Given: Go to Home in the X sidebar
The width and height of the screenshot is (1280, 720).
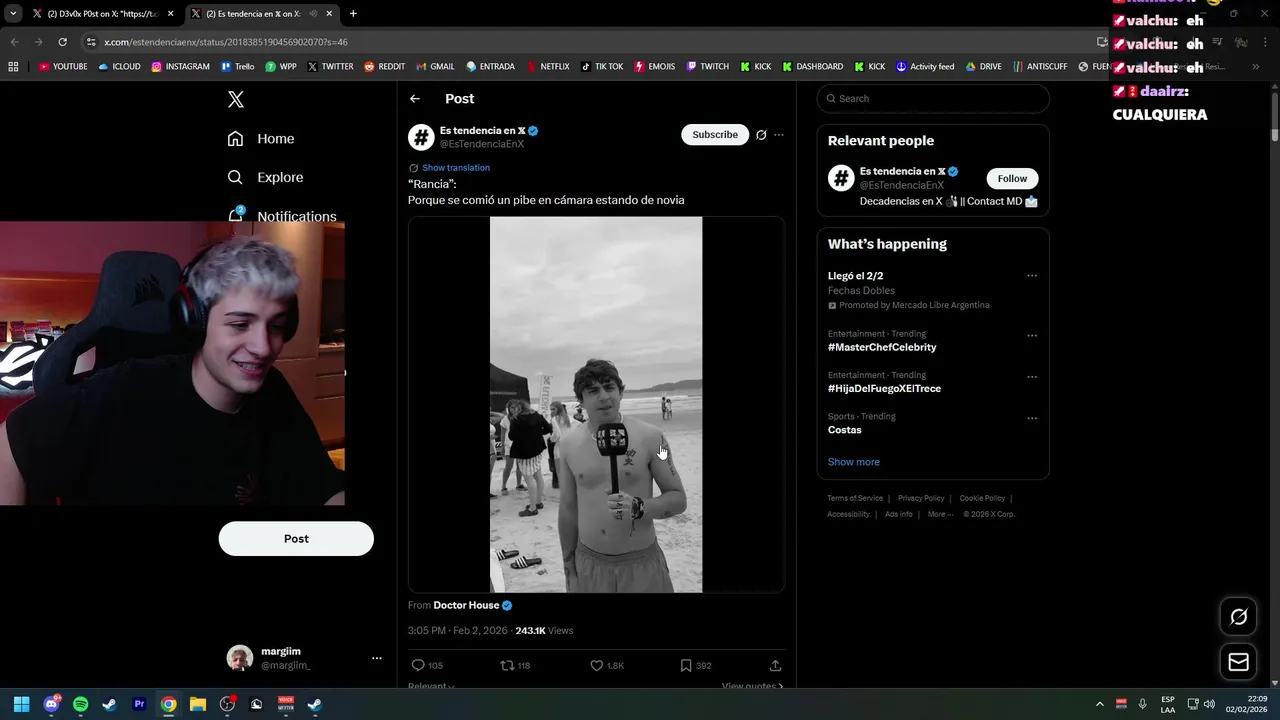Looking at the screenshot, I should click(261, 139).
